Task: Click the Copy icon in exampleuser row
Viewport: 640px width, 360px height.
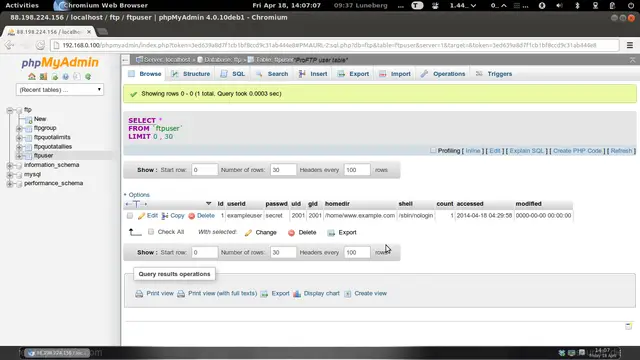Action: coord(164,216)
